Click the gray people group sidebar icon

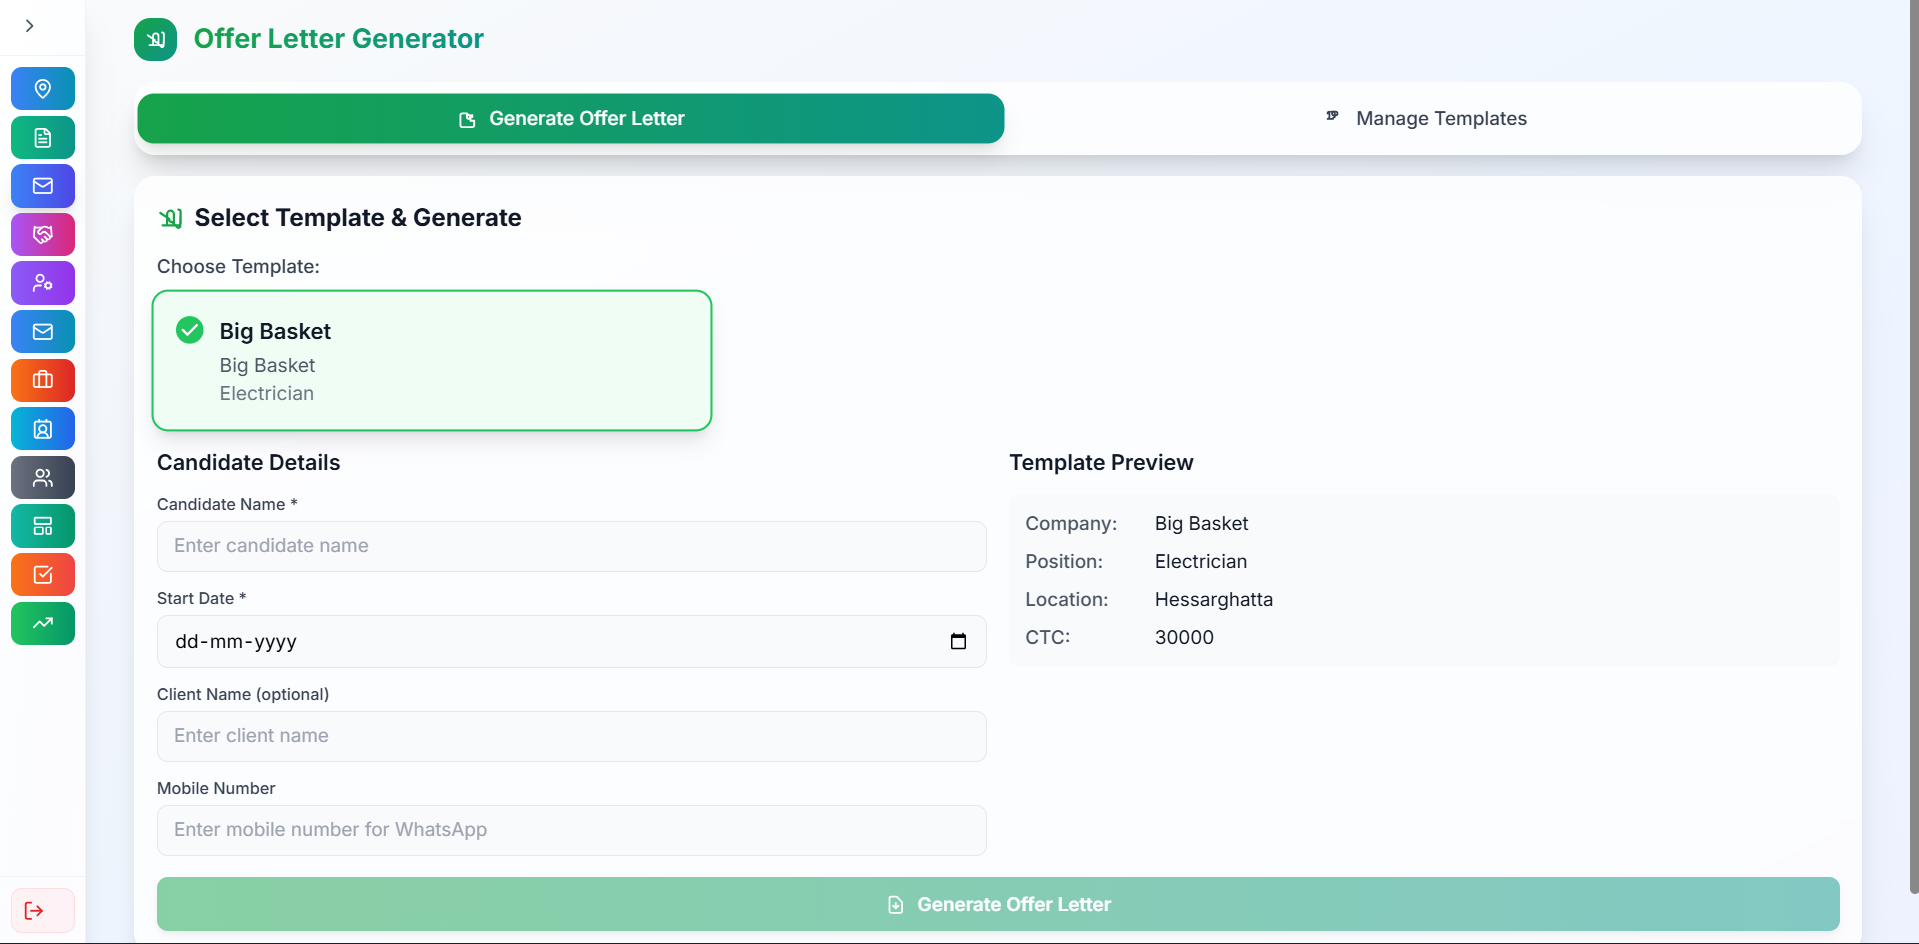[x=43, y=478]
